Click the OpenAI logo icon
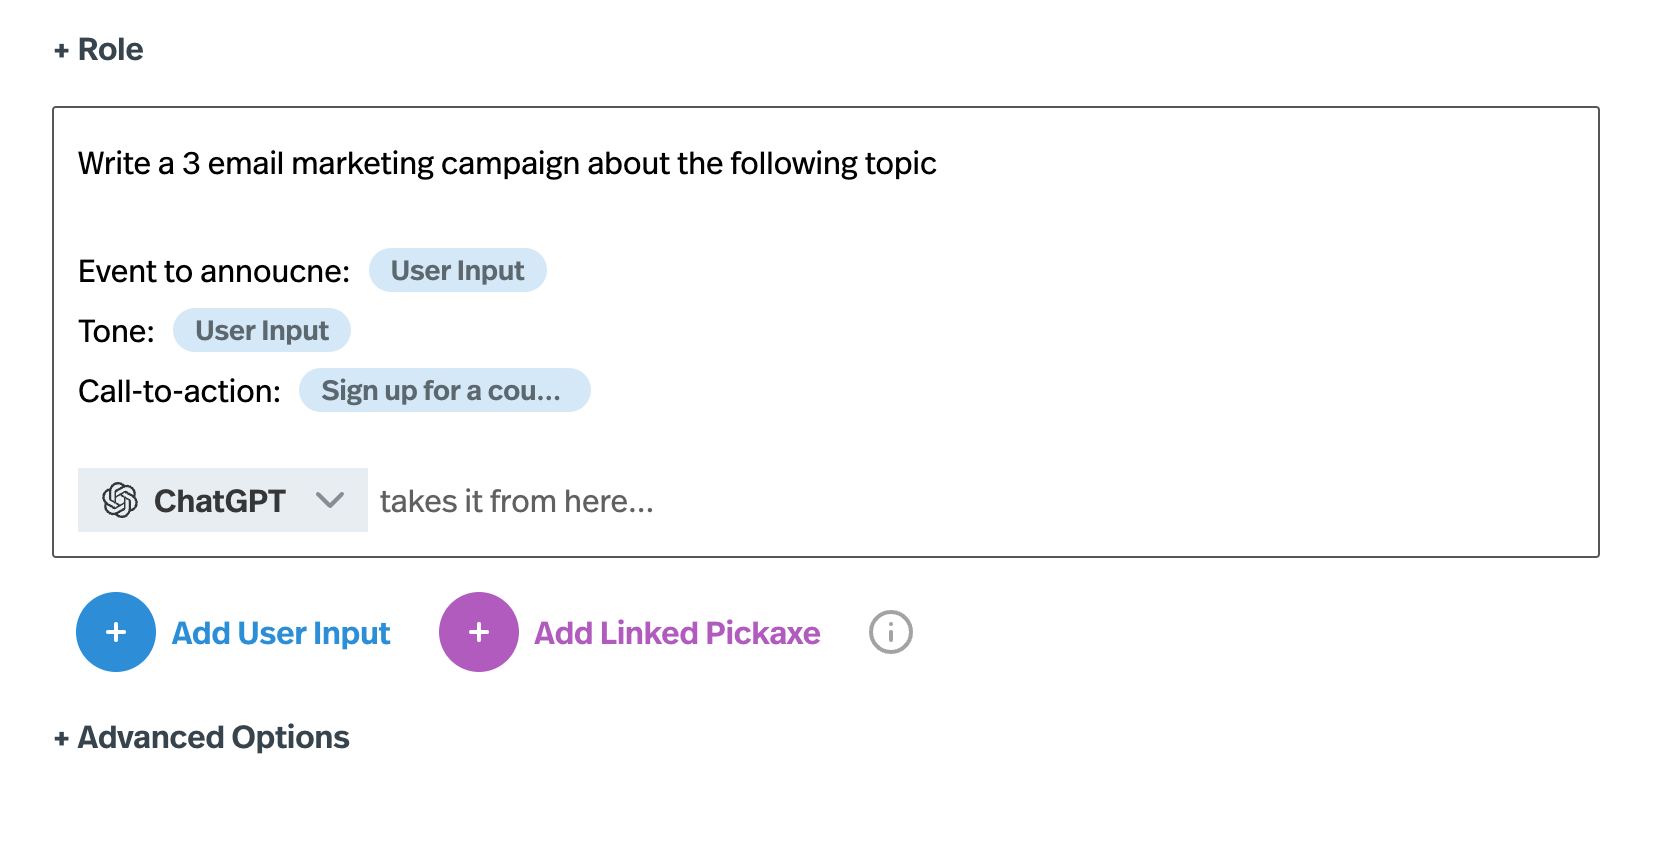 click(x=120, y=500)
